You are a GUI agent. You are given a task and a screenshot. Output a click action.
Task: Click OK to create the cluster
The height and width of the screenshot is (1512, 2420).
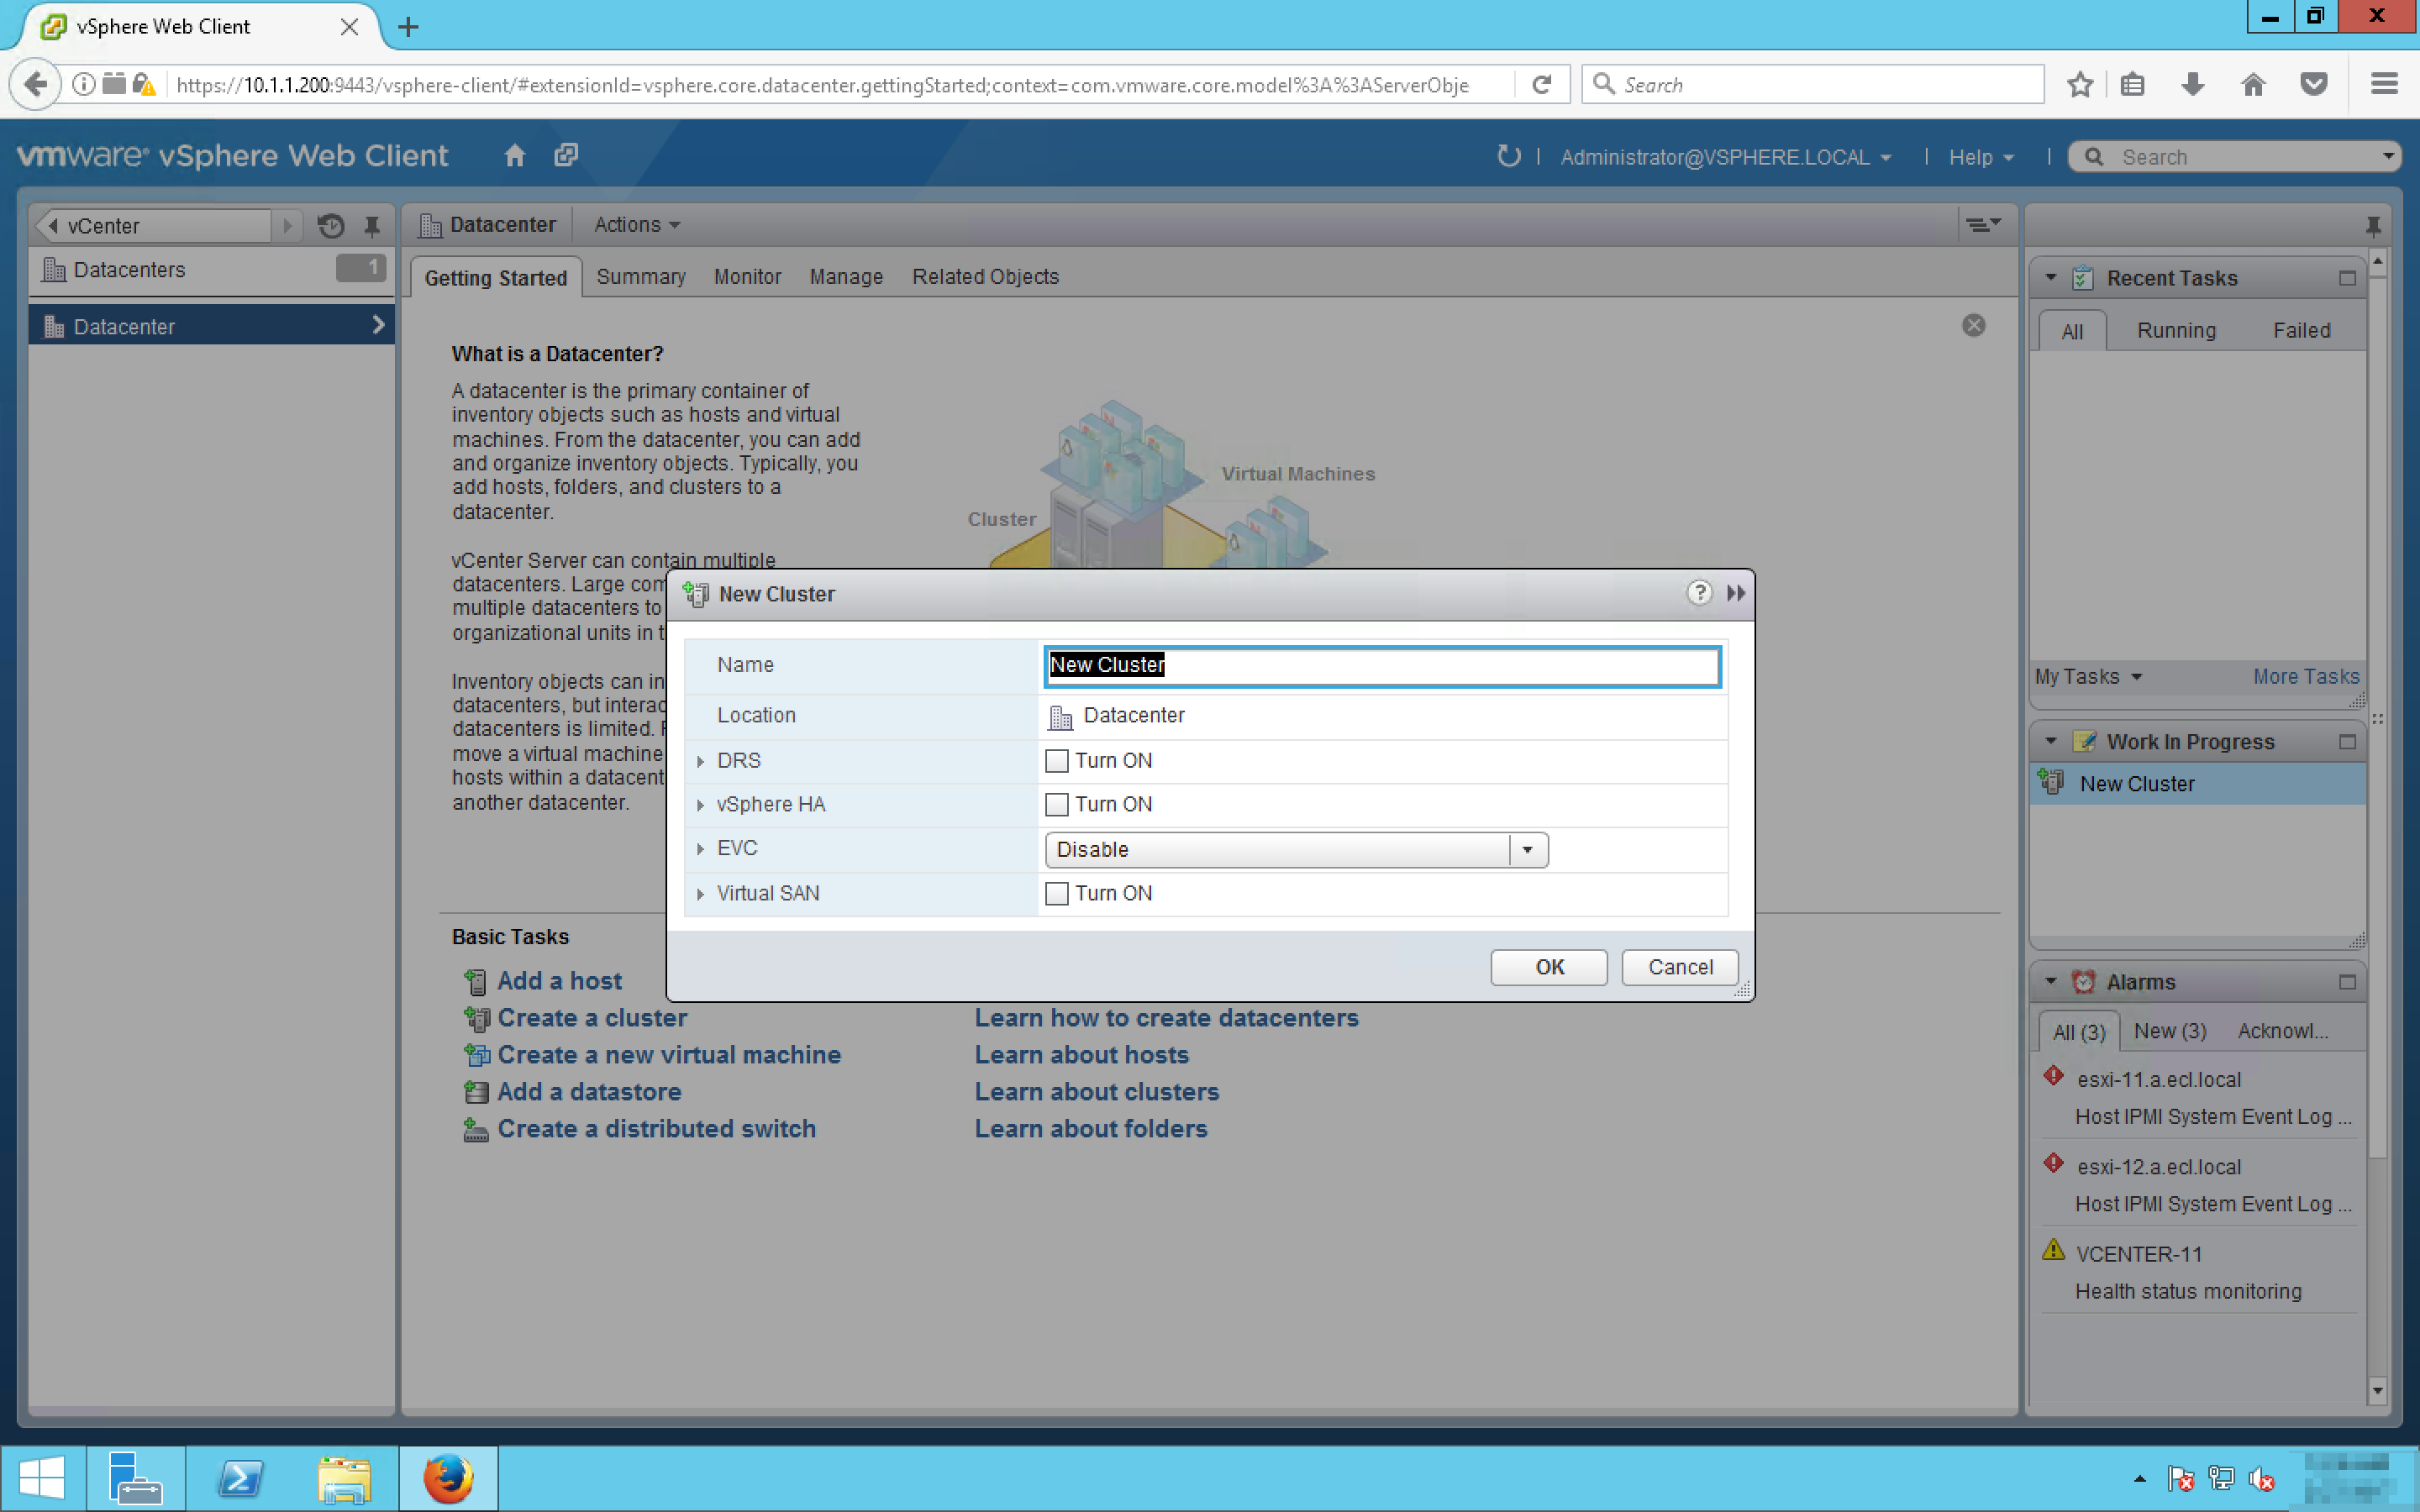click(x=1548, y=967)
